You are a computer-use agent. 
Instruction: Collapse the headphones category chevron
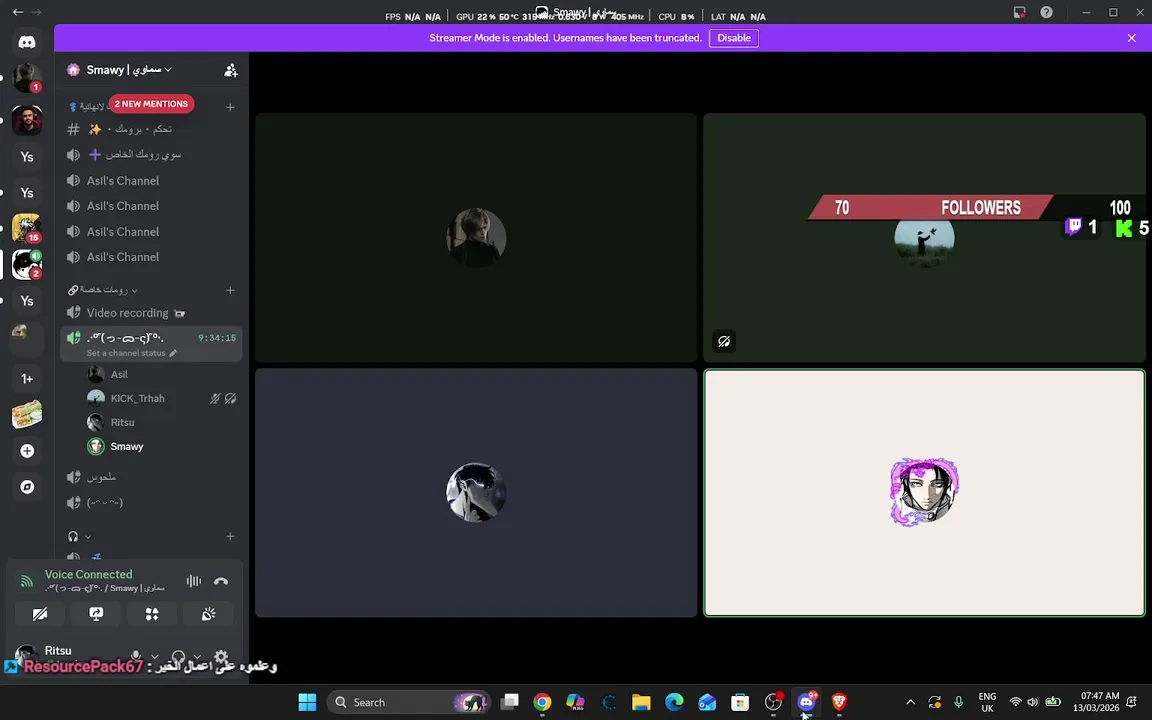click(x=87, y=536)
